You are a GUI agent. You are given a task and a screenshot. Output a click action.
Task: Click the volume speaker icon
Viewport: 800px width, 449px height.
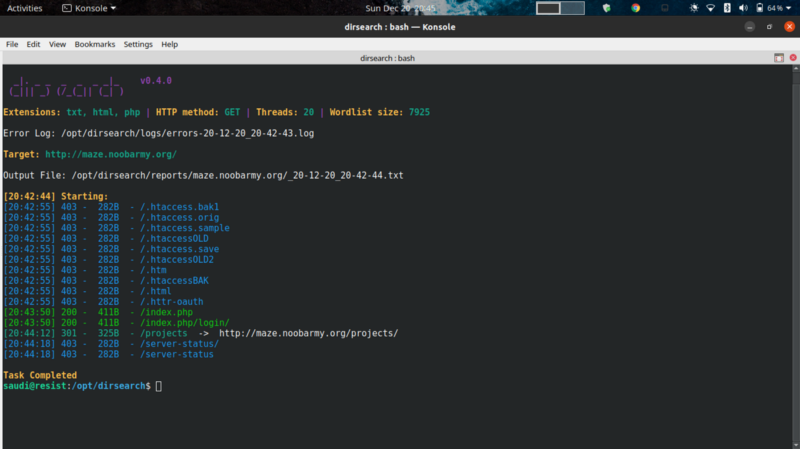point(743,8)
